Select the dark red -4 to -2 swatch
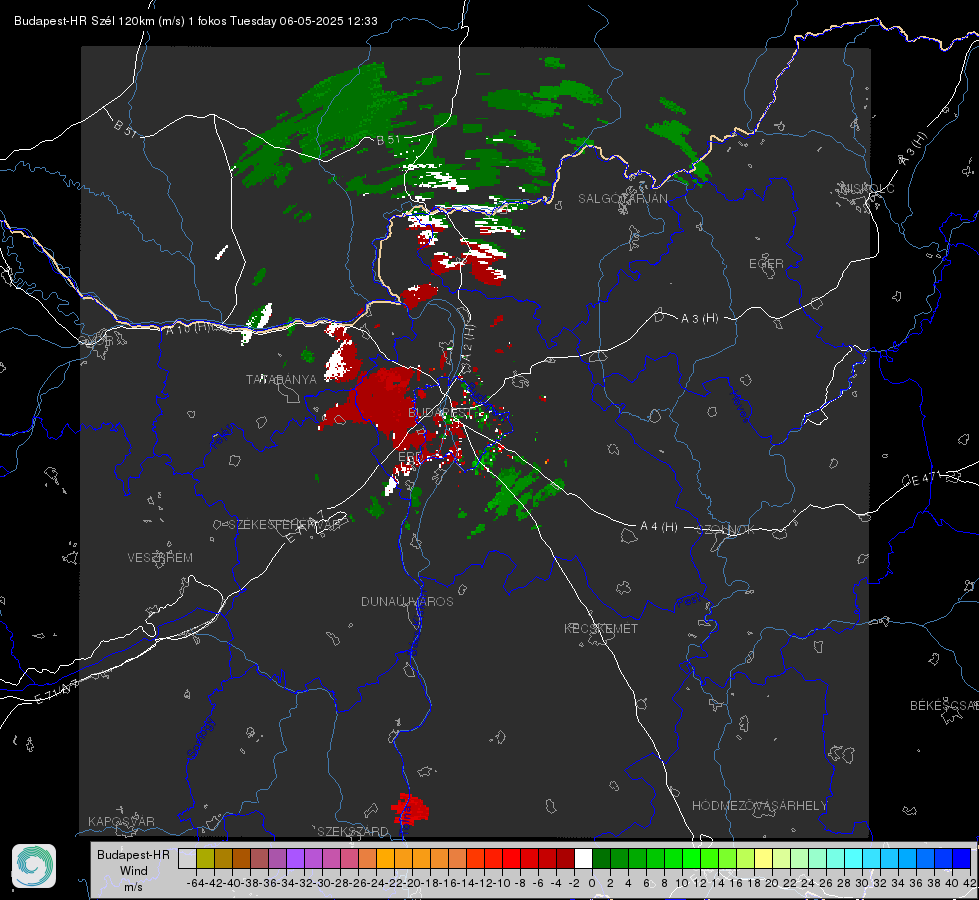Image resolution: width=979 pixels, height=900 pixels. click(565, 858)
